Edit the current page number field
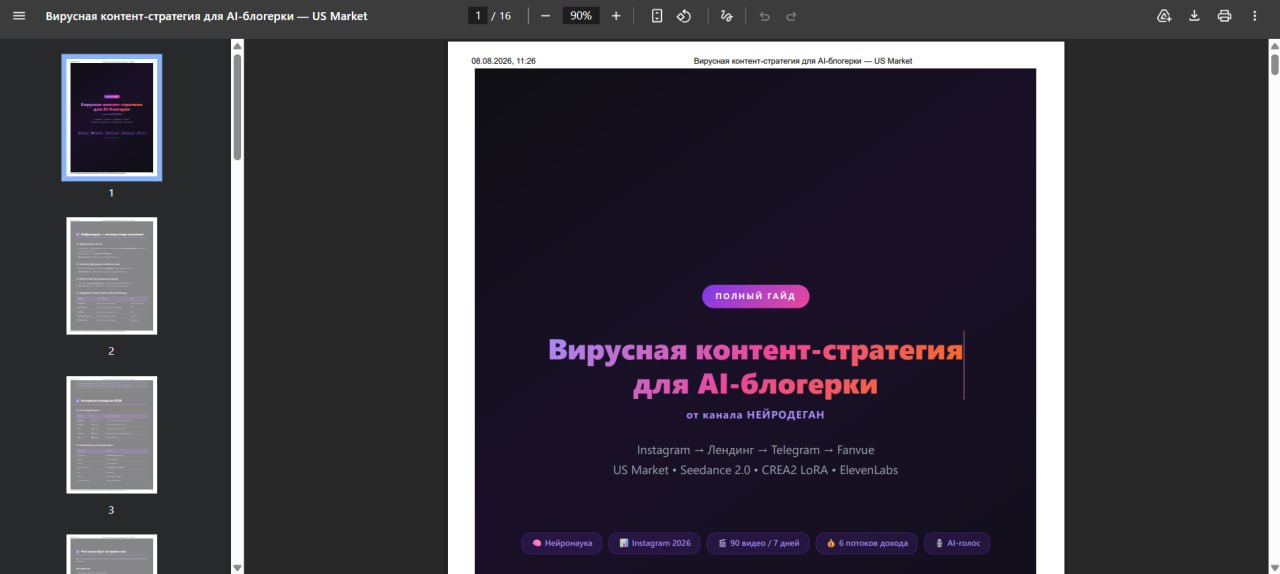 [x=478, y=16]
